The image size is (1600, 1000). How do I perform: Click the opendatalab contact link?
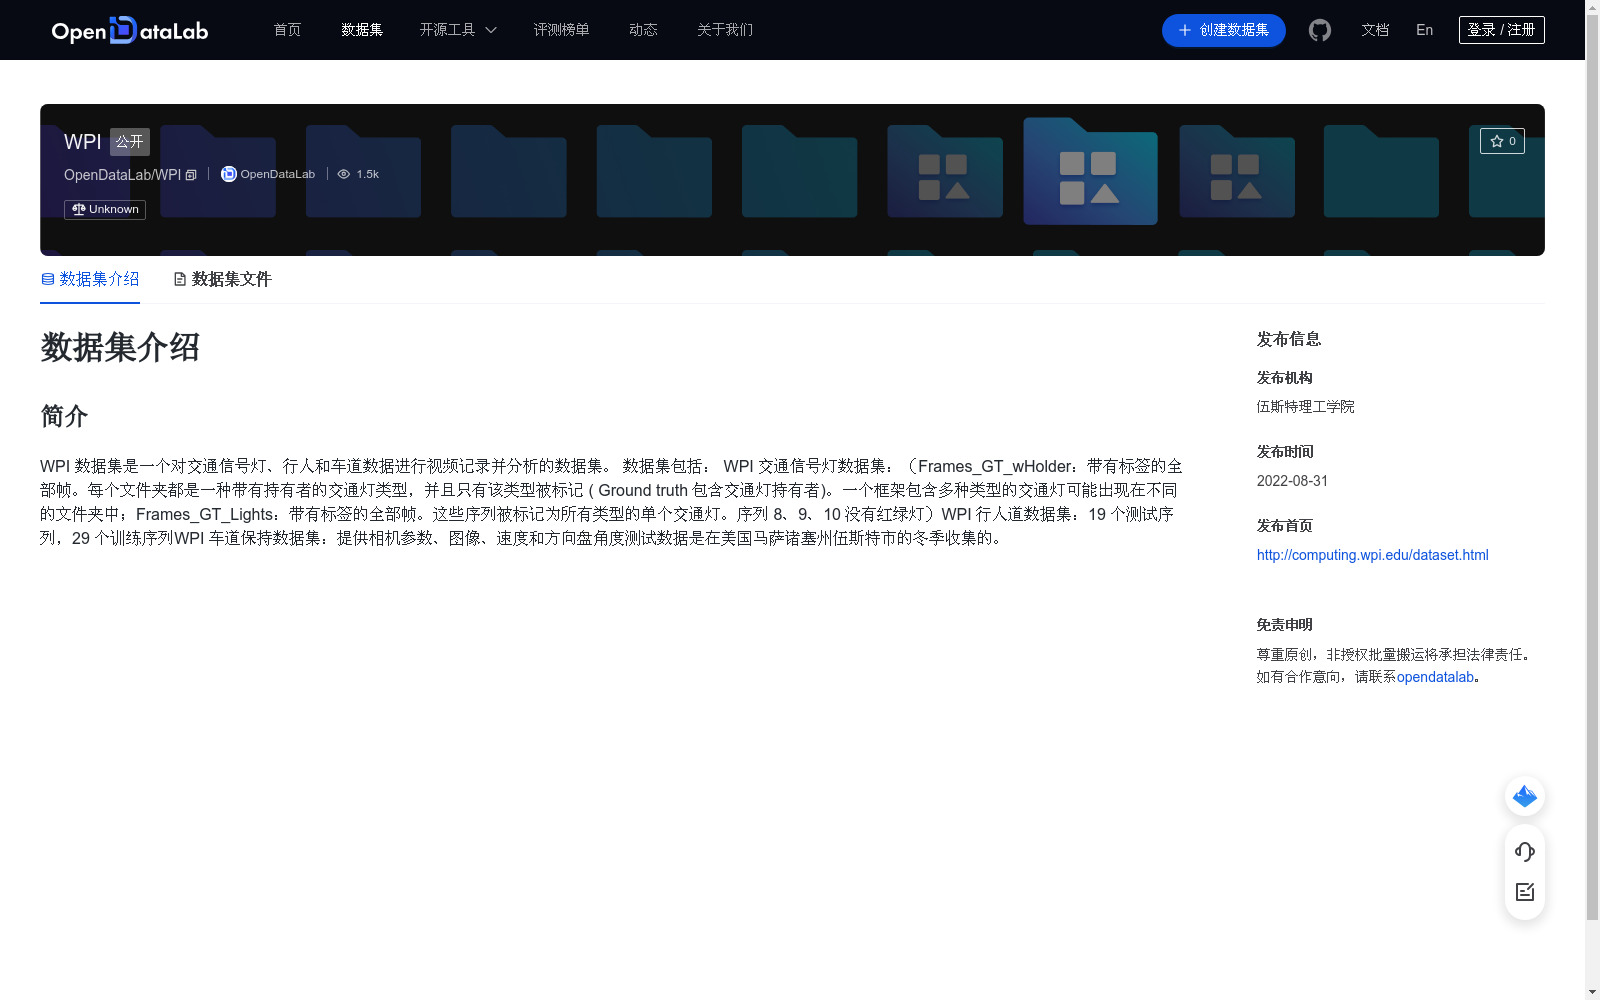tap(1436, 677)
